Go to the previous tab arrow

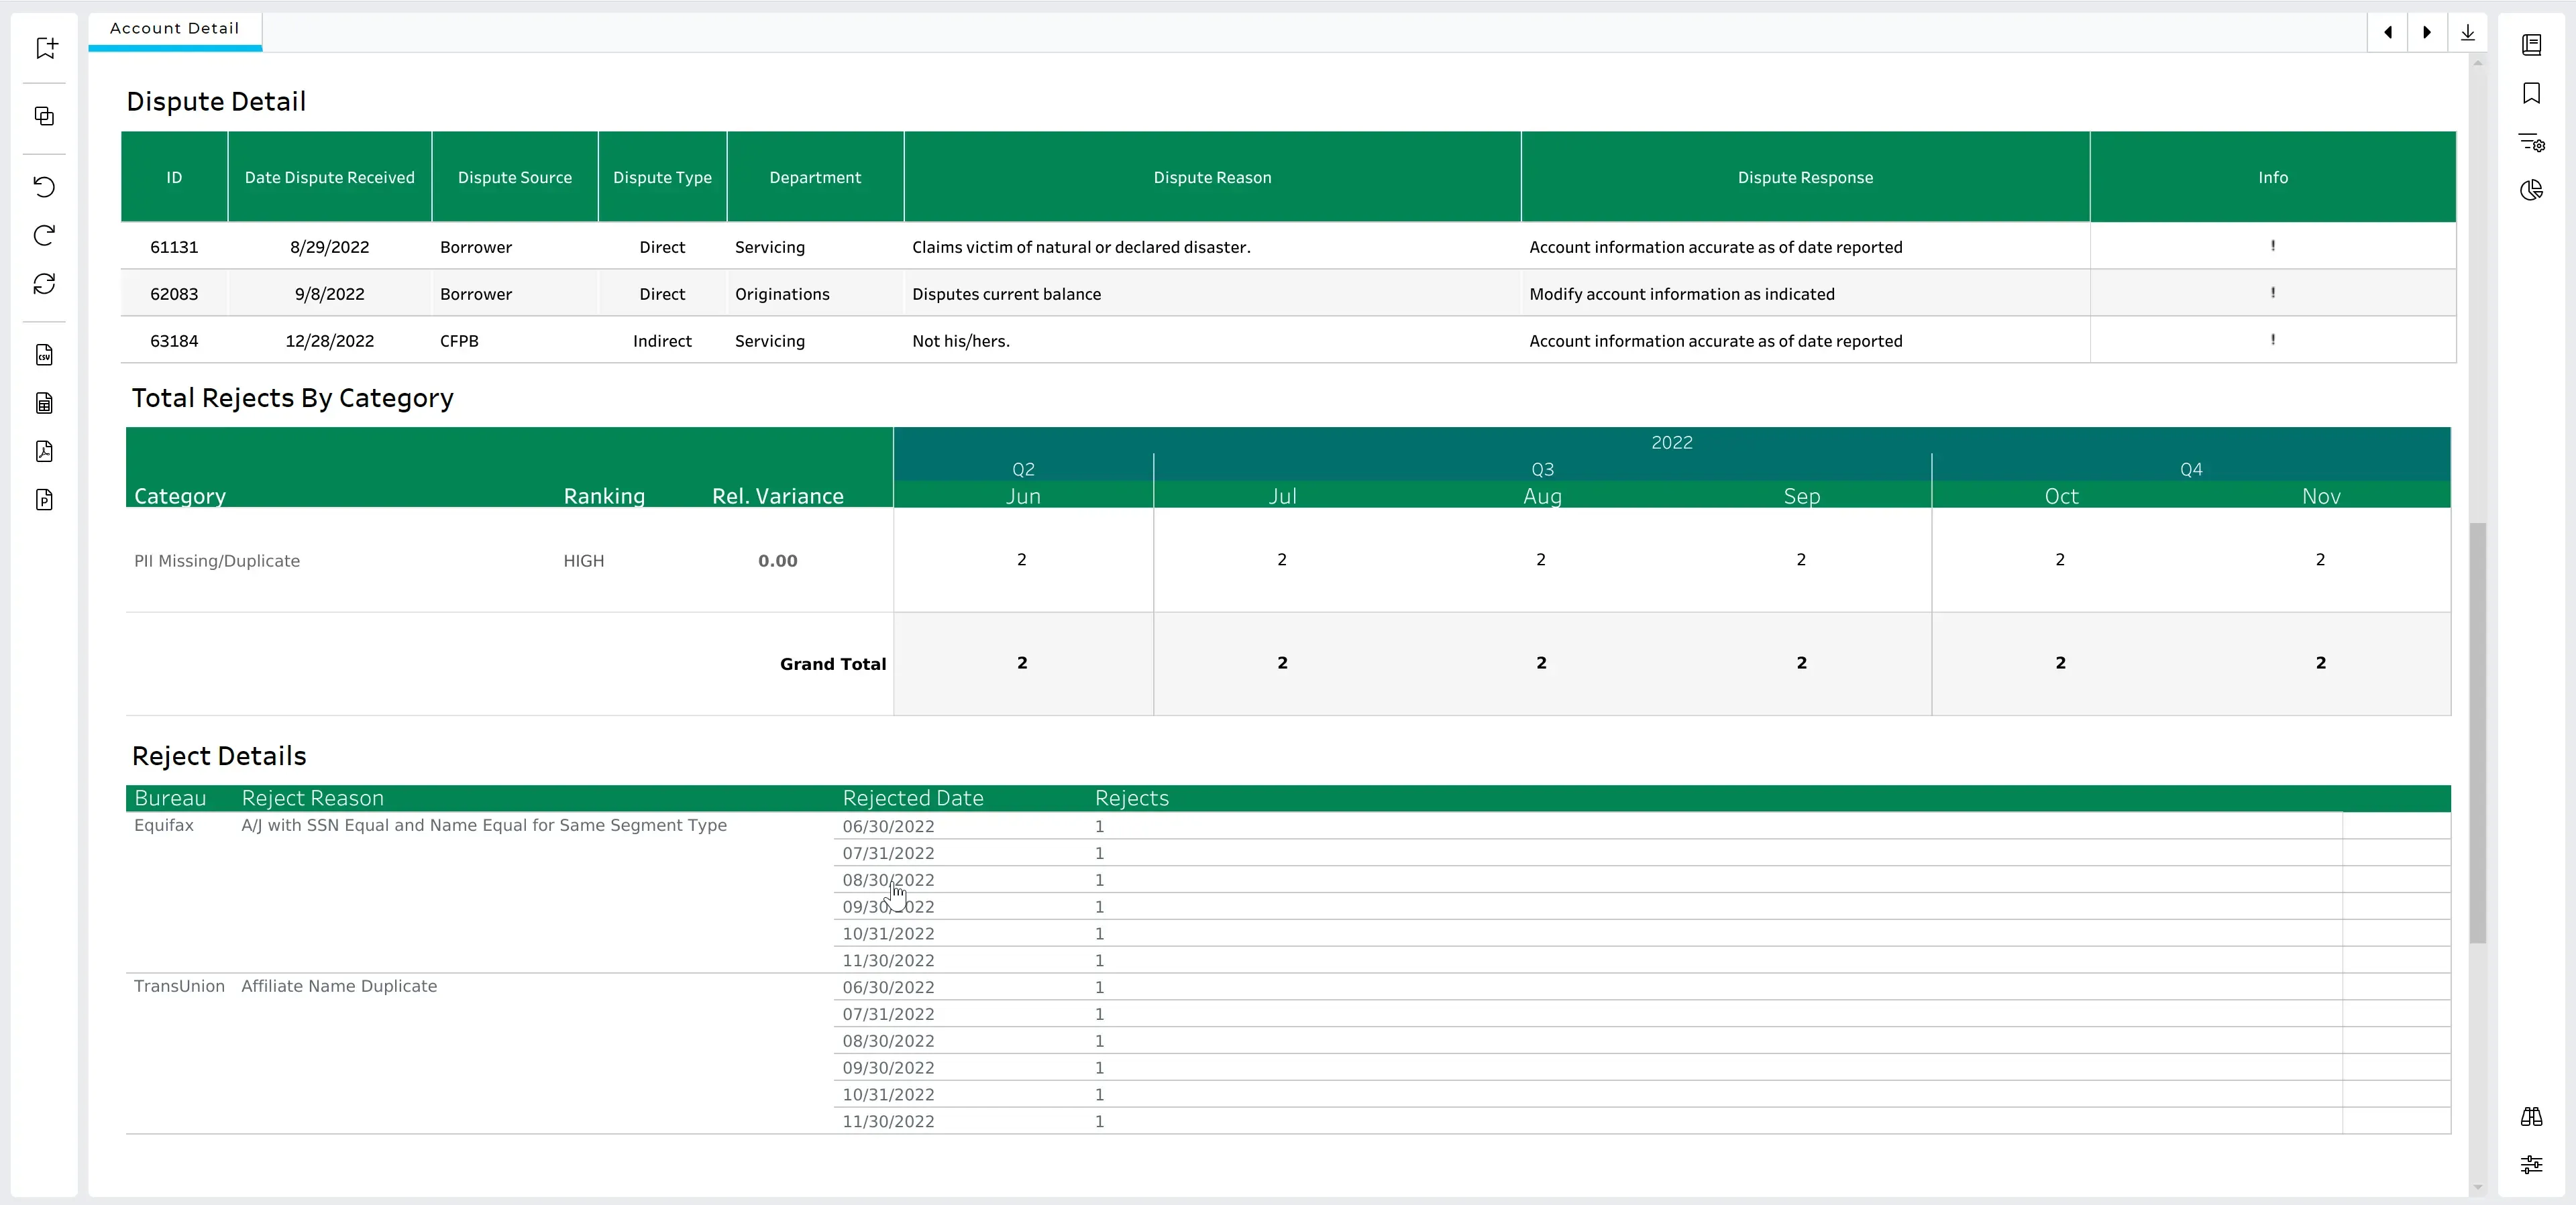click(x=2387, y=32)
